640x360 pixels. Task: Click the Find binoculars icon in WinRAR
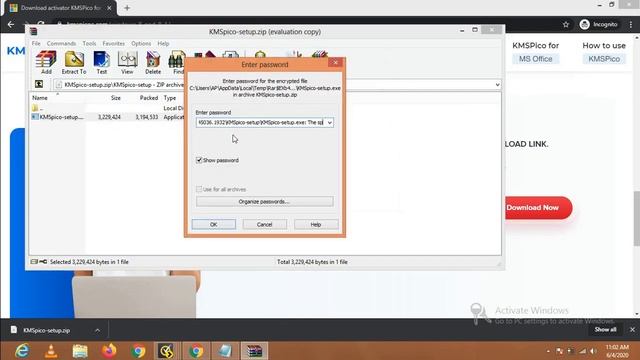pos(177,62)
